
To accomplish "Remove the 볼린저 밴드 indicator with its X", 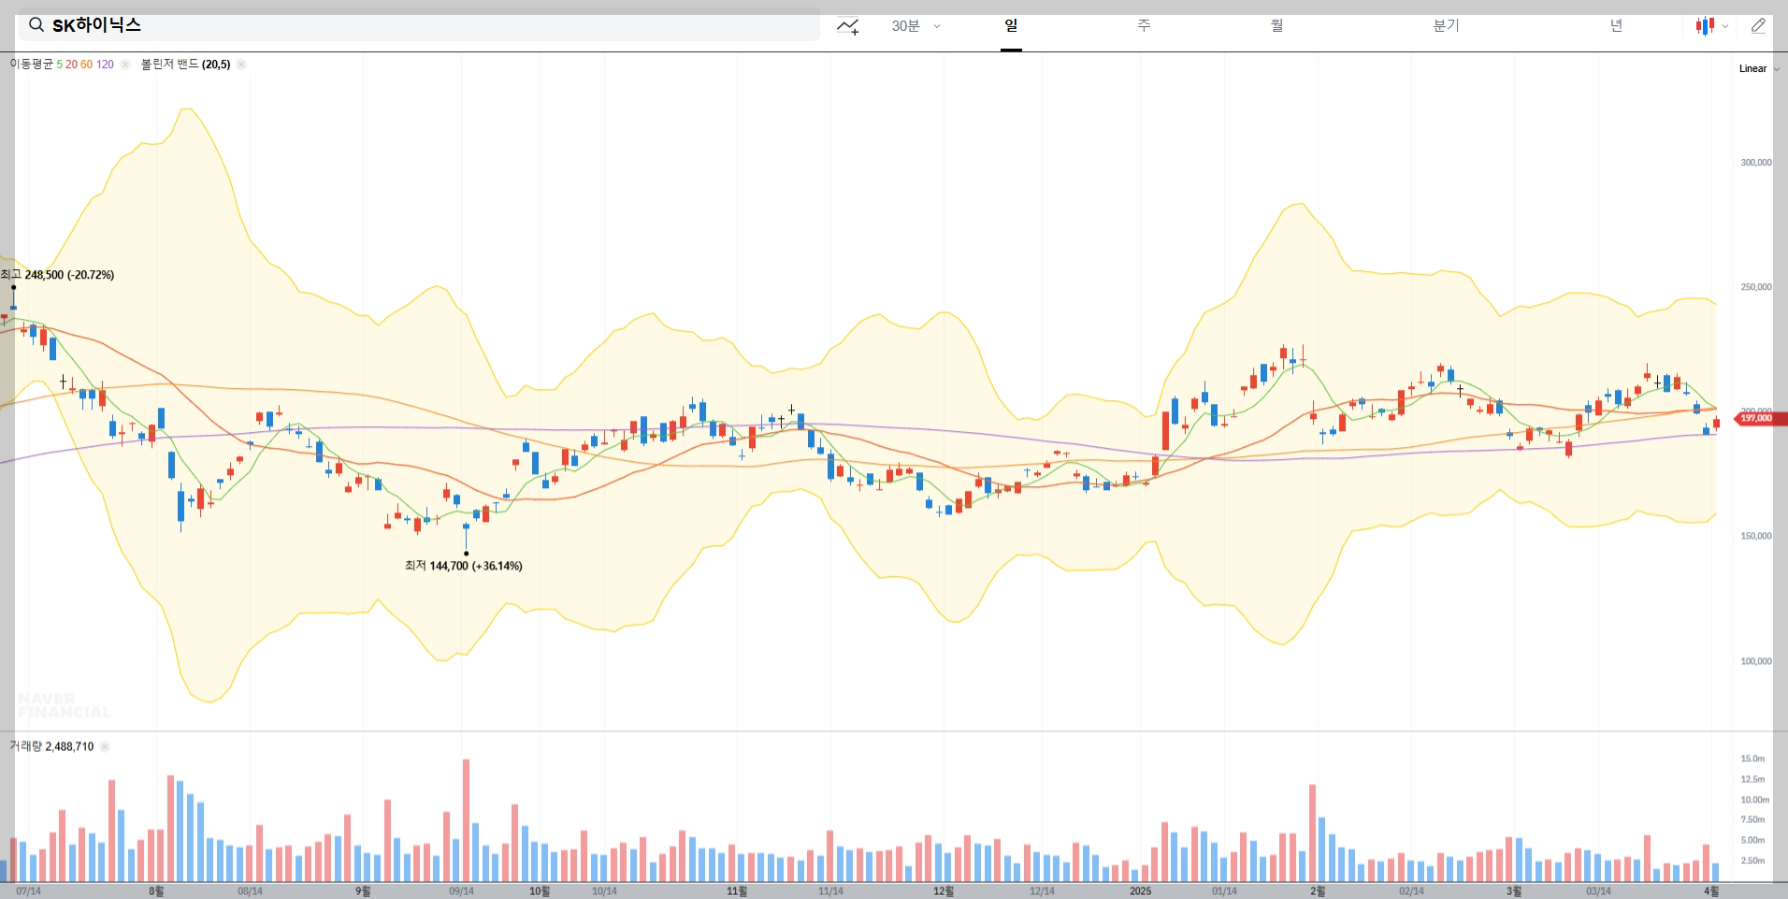I will [241, 64].
